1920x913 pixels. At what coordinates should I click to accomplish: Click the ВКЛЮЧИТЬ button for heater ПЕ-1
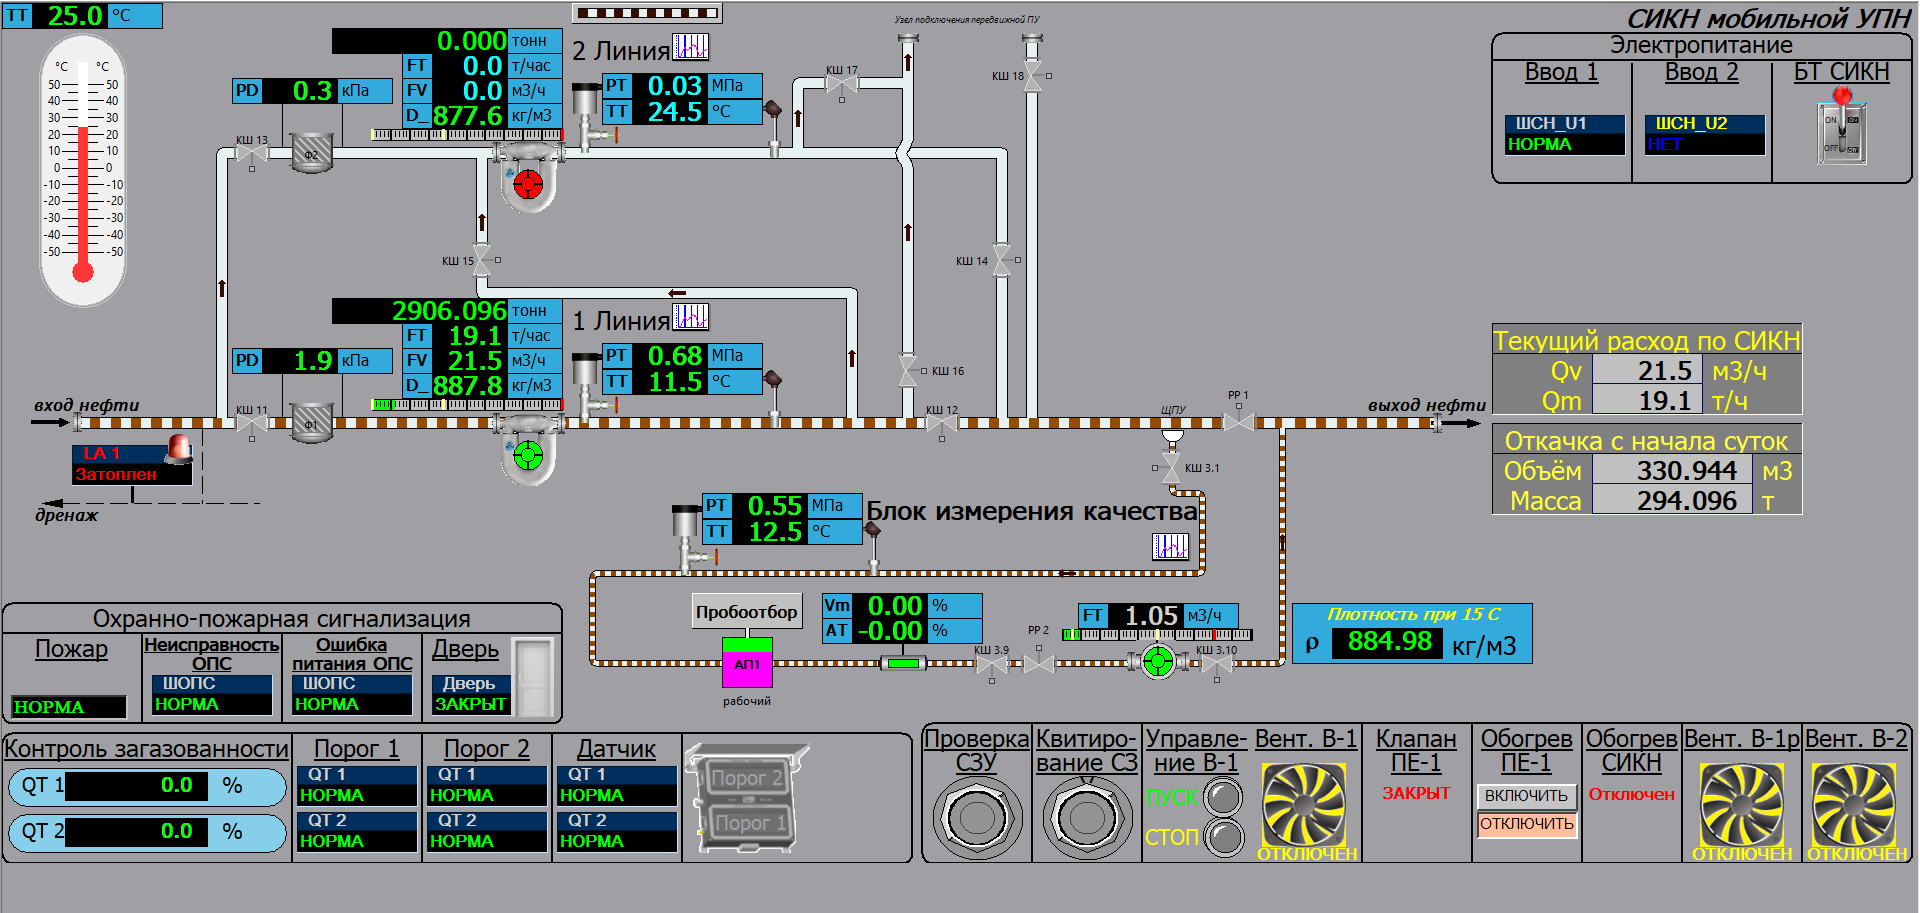click(1526, 795)
